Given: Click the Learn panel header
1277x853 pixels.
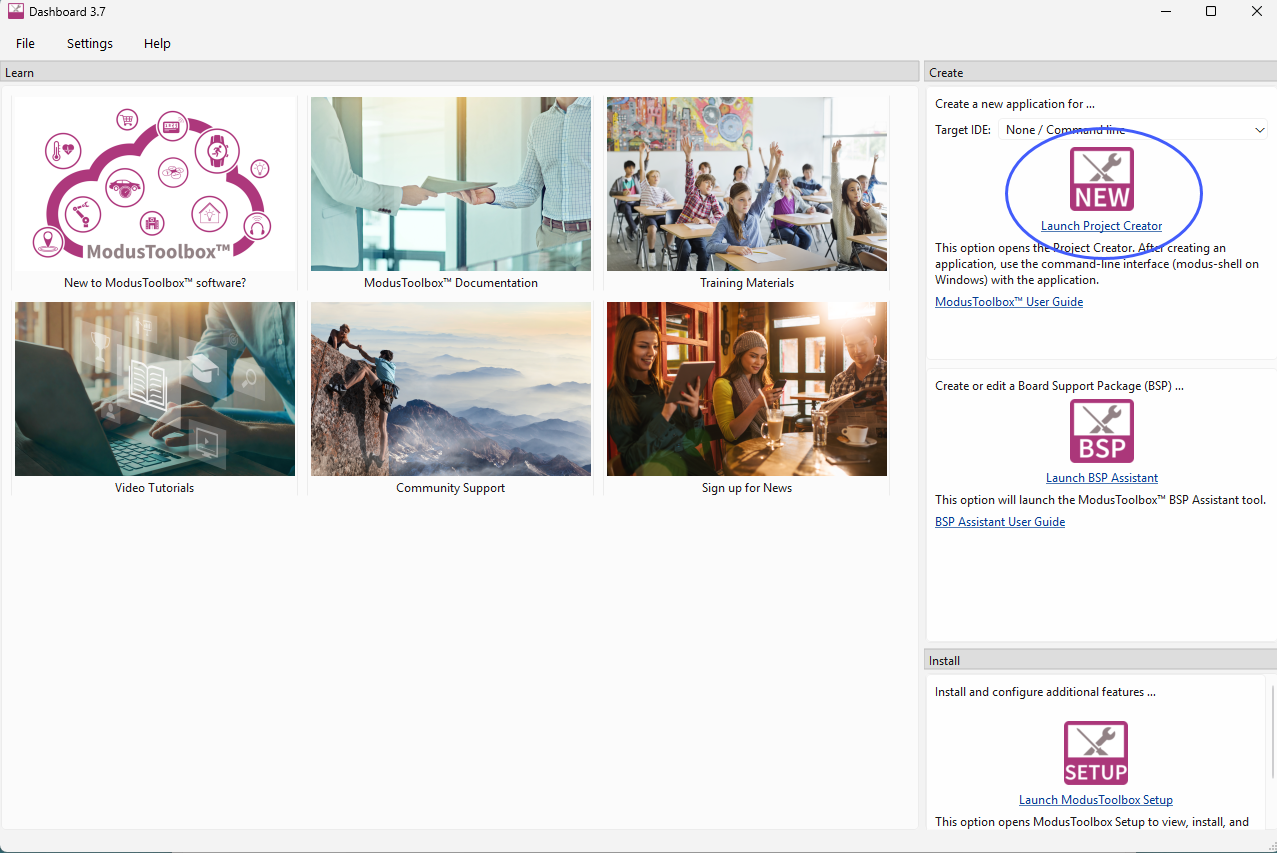Looking at the screenshot, I should pos(460,72).
